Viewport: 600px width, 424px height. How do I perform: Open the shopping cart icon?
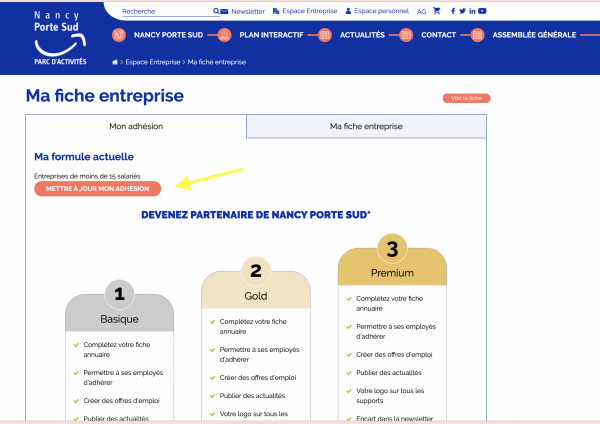[436, 11]
